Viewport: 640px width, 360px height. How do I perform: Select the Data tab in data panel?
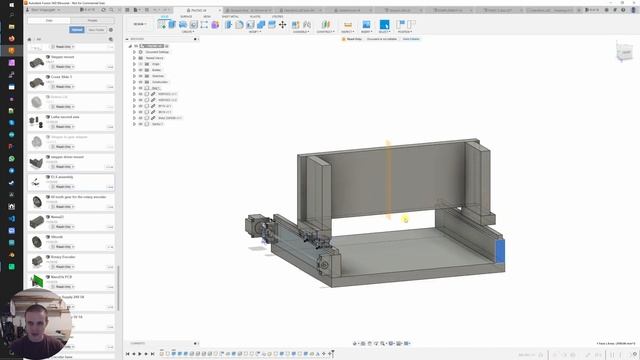coord(49,20)
